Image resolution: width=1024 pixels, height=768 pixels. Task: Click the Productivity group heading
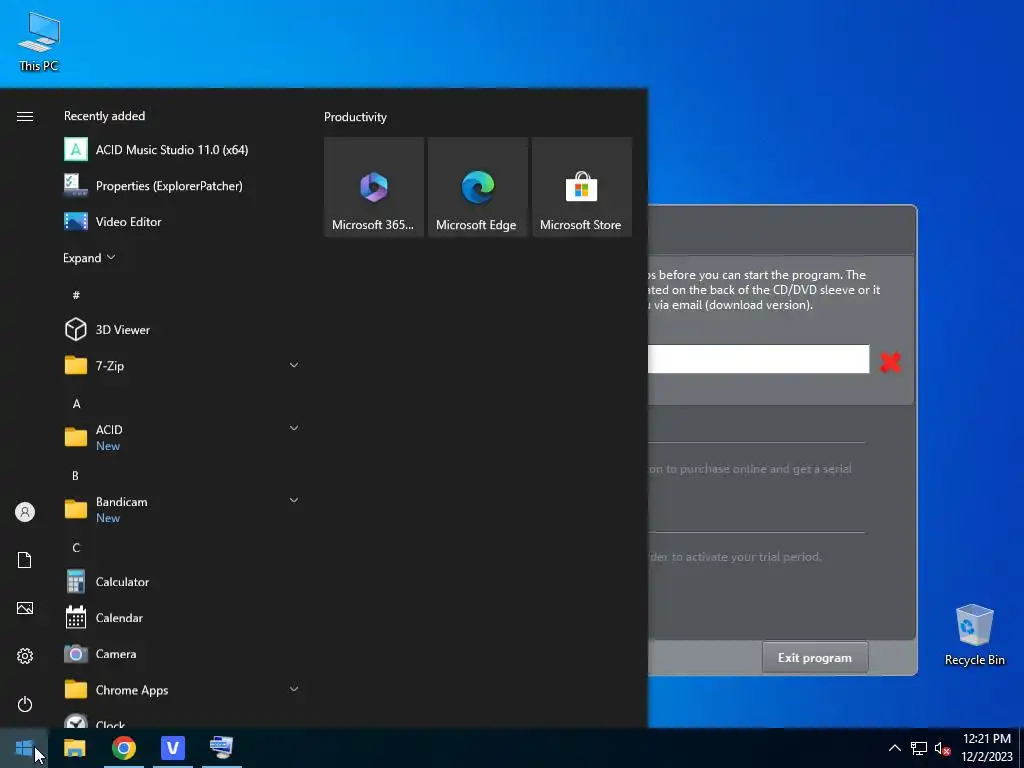[x=355, y=117]
